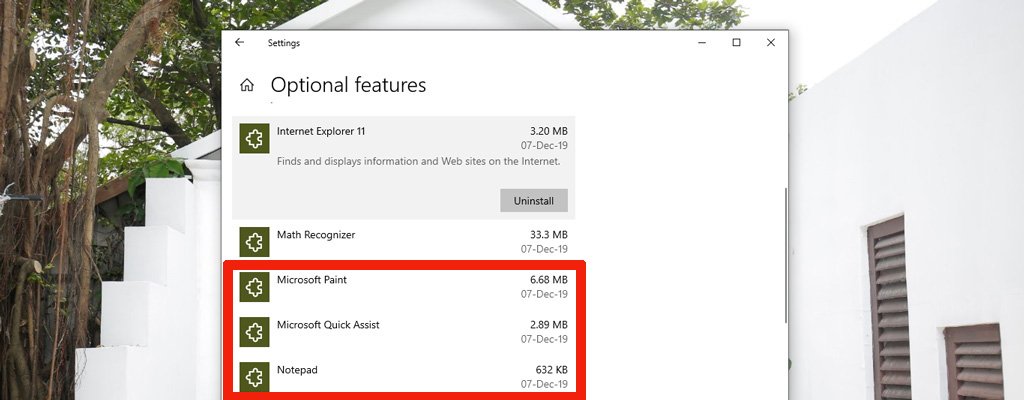Image resolution: width=1024 pixels, height=400 pixels.
Task: Click the 6.68 MB size of Paint
Action: tap(548, 280)
